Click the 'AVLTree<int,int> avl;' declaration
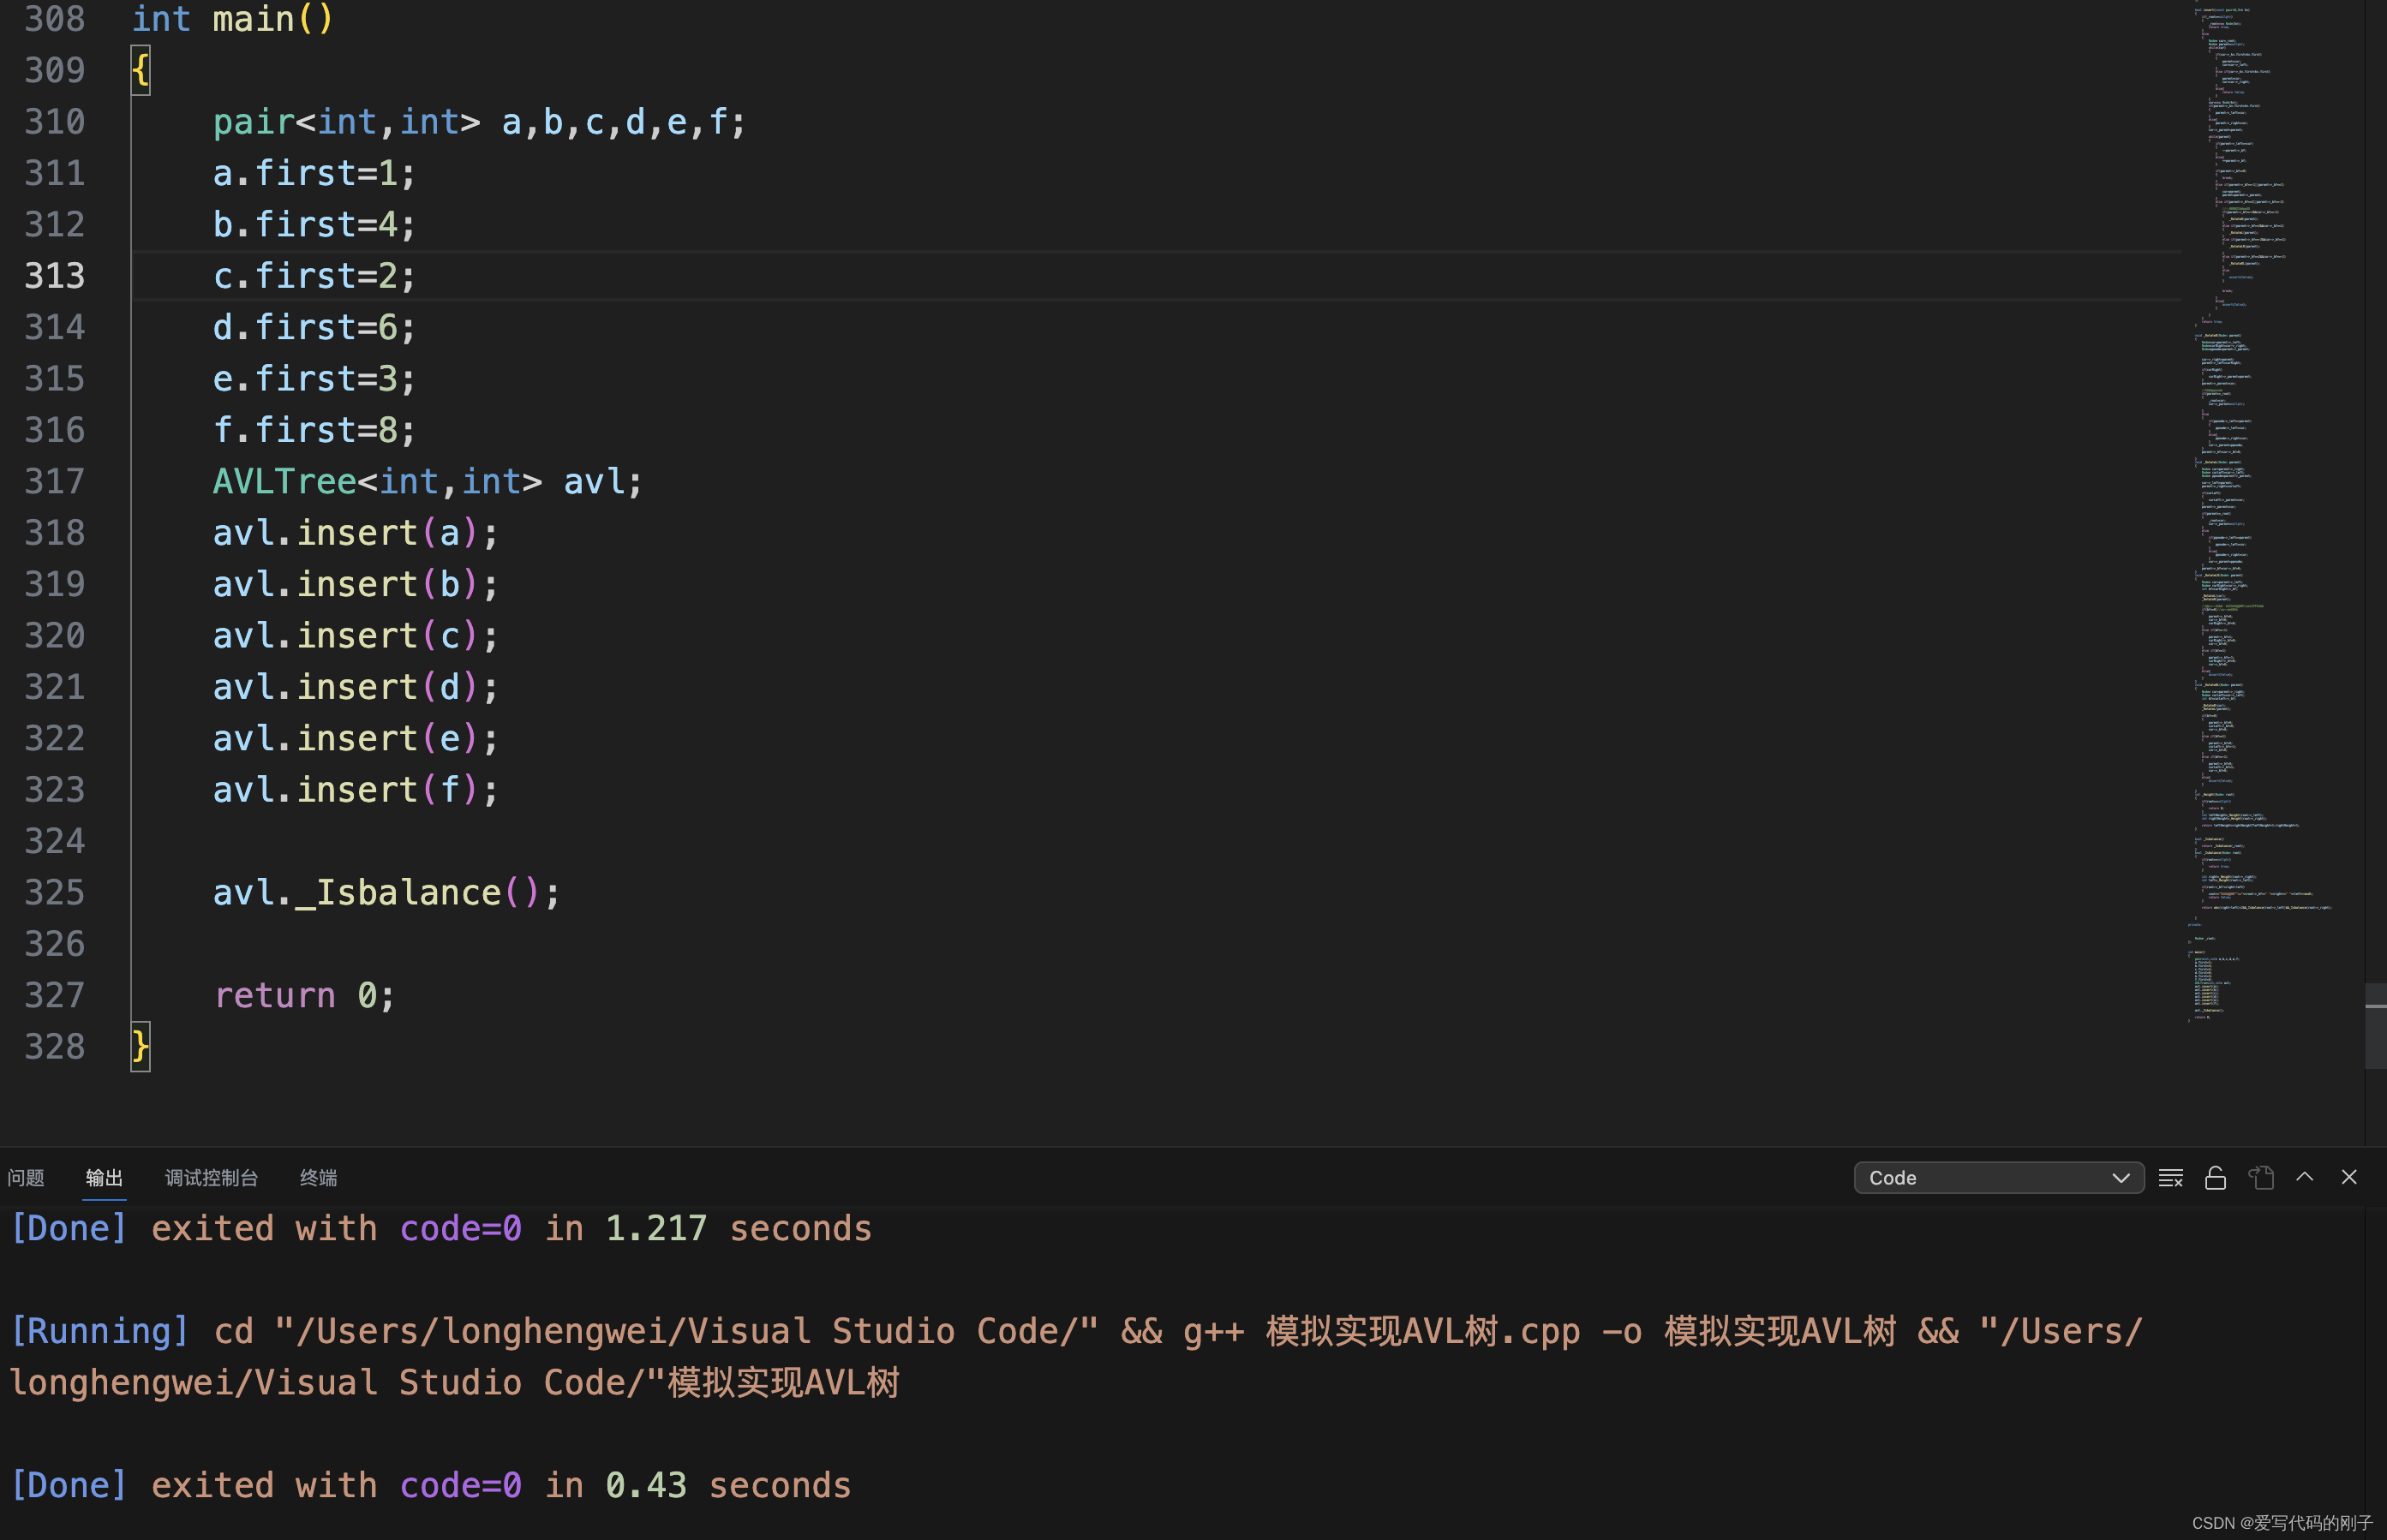This screenshot has width=2387, height=1540. pos(427,481)
